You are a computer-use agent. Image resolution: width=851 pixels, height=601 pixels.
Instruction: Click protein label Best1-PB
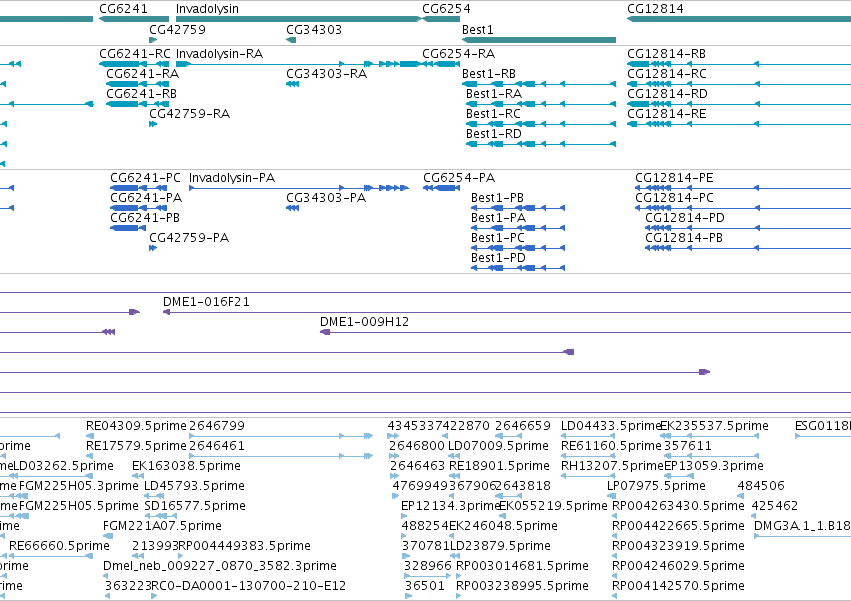click(x=498, y=198)
